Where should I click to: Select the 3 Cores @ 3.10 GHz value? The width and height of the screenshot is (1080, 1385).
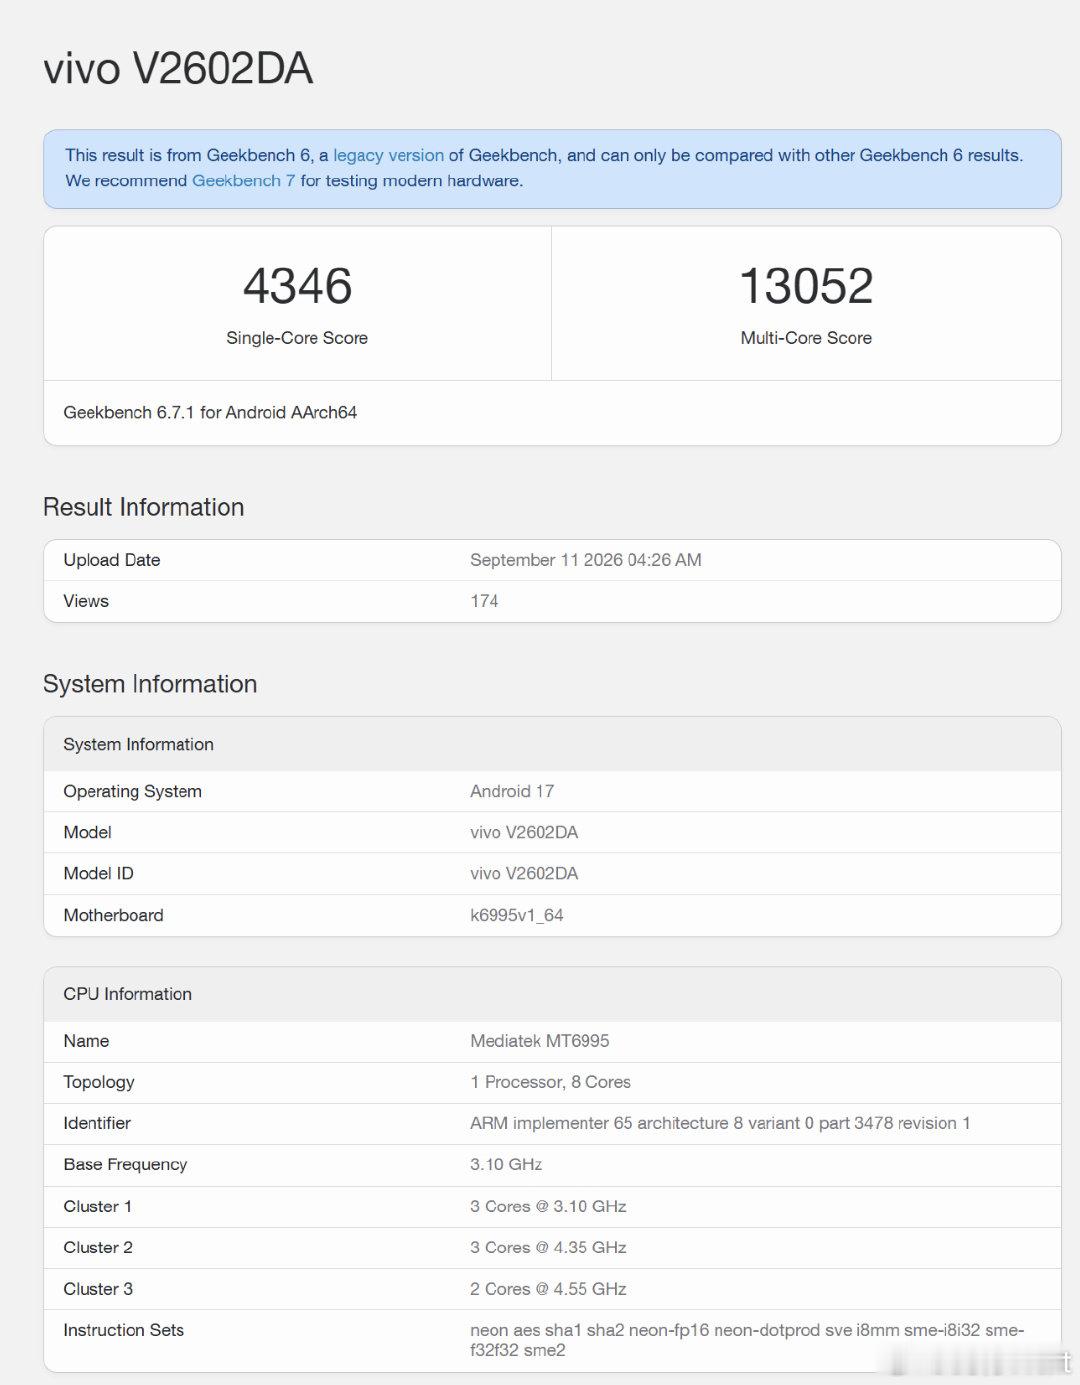[548, 1206]
